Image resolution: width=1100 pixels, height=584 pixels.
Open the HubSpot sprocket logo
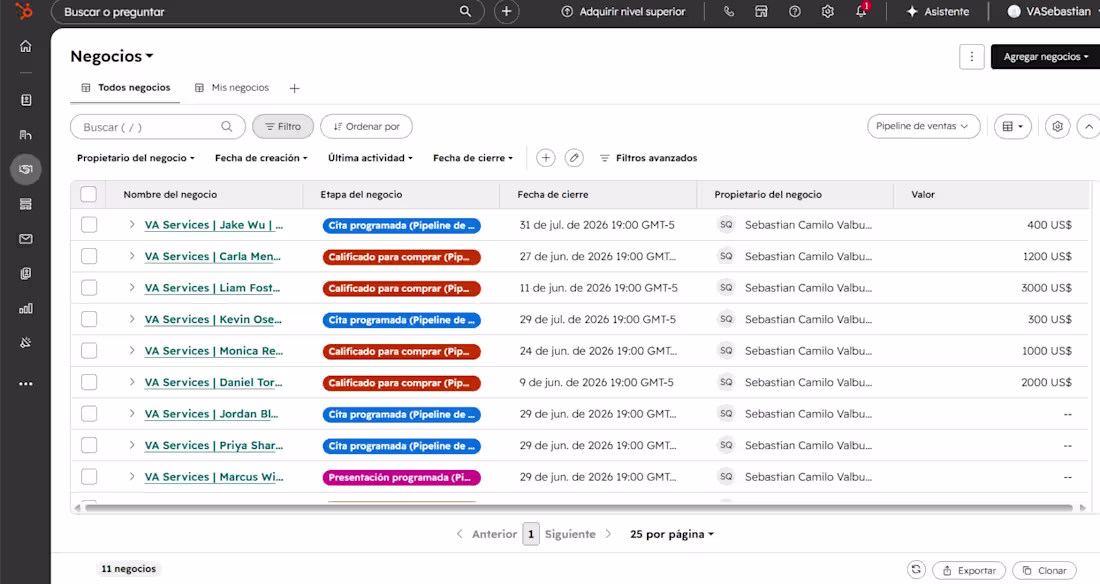click(x=25, y=11)
